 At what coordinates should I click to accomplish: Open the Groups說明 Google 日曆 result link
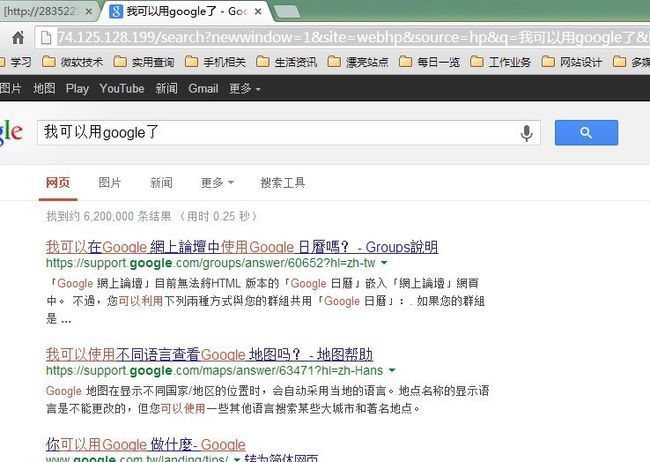point(242,247)
